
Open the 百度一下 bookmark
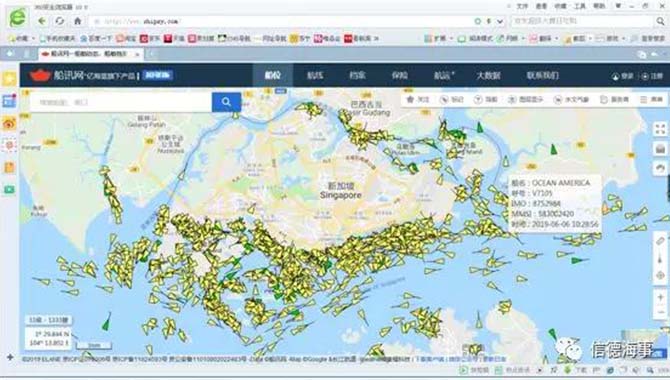(96, 38)
